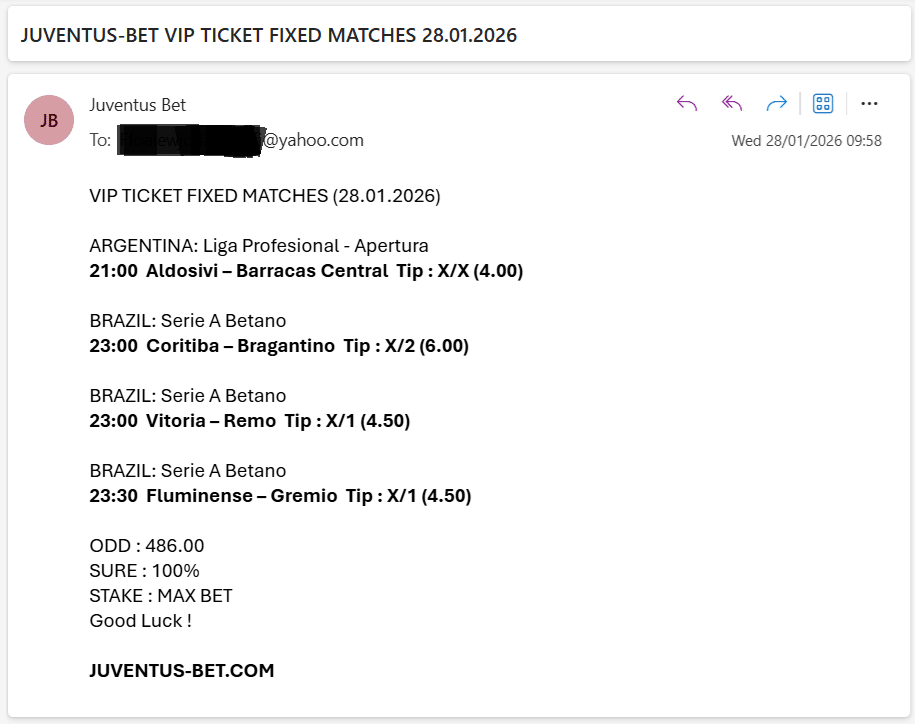Select the blue Forward icon in header
915x724 pixels.
tap(775, 103)
